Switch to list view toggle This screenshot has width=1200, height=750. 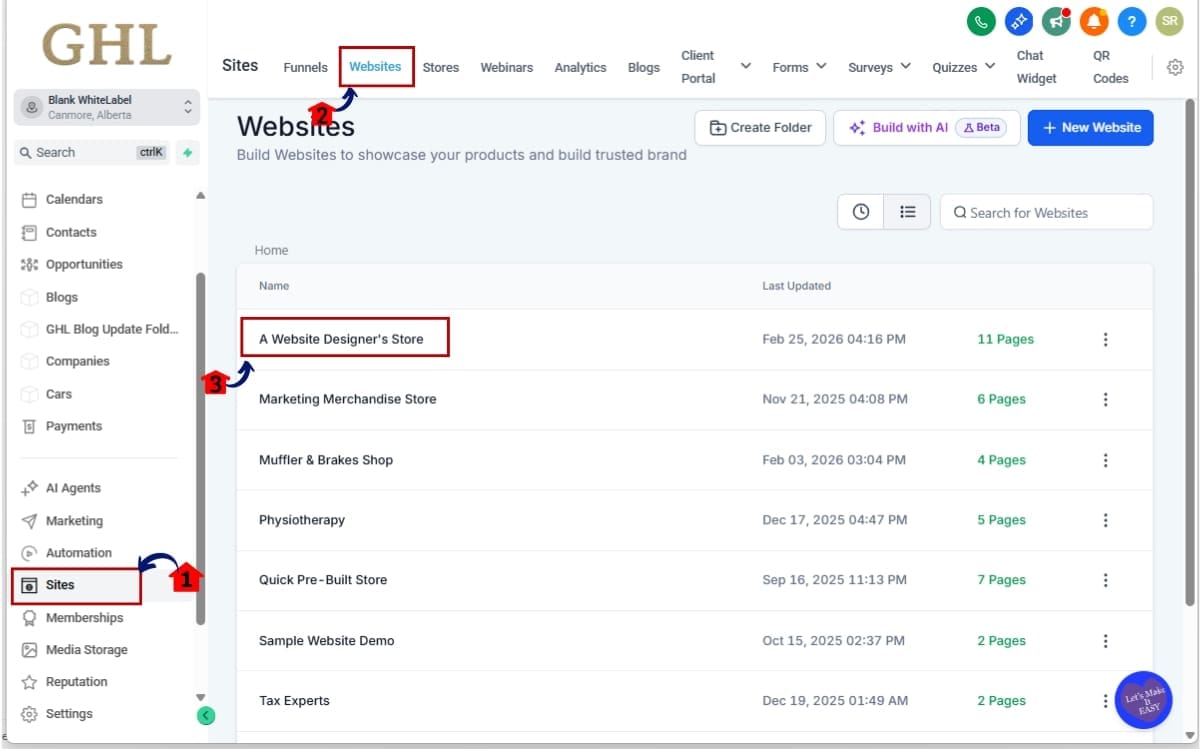[x=907, y=212]
